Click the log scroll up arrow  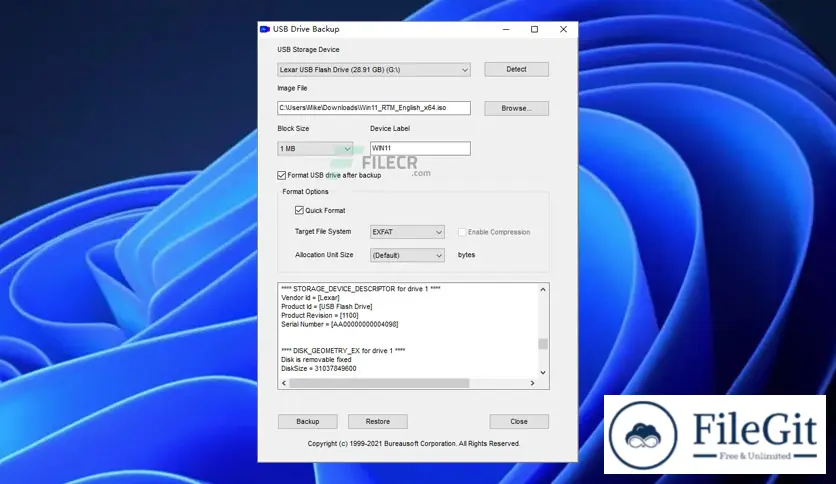tap(543, 289)
